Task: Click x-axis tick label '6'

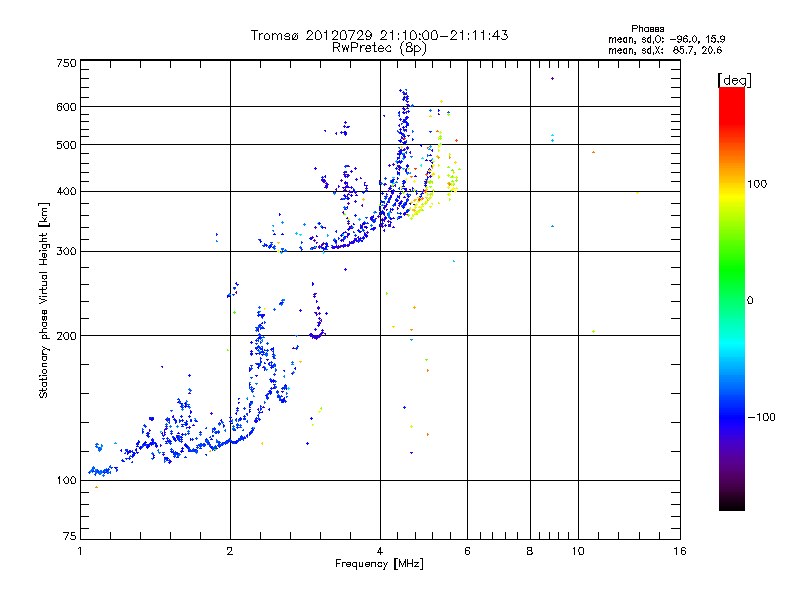Action: coord(467,551)
